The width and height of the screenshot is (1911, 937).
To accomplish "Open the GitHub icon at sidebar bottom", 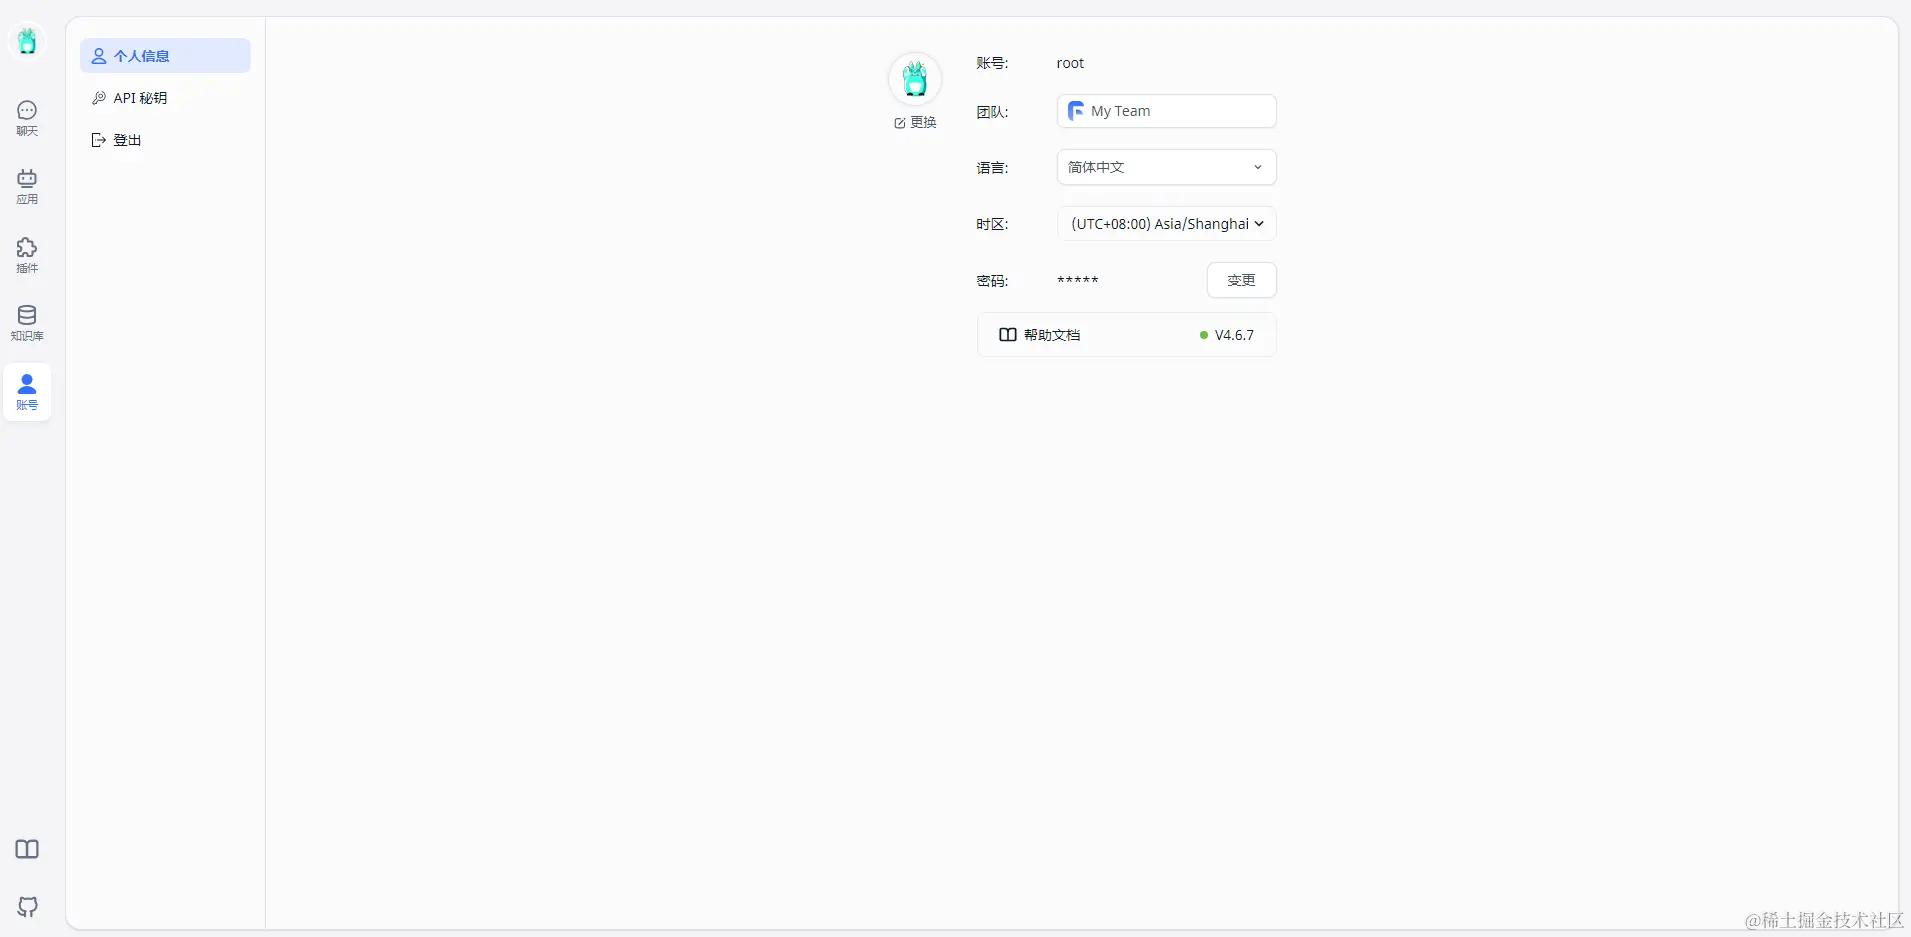I will point(26,907).
